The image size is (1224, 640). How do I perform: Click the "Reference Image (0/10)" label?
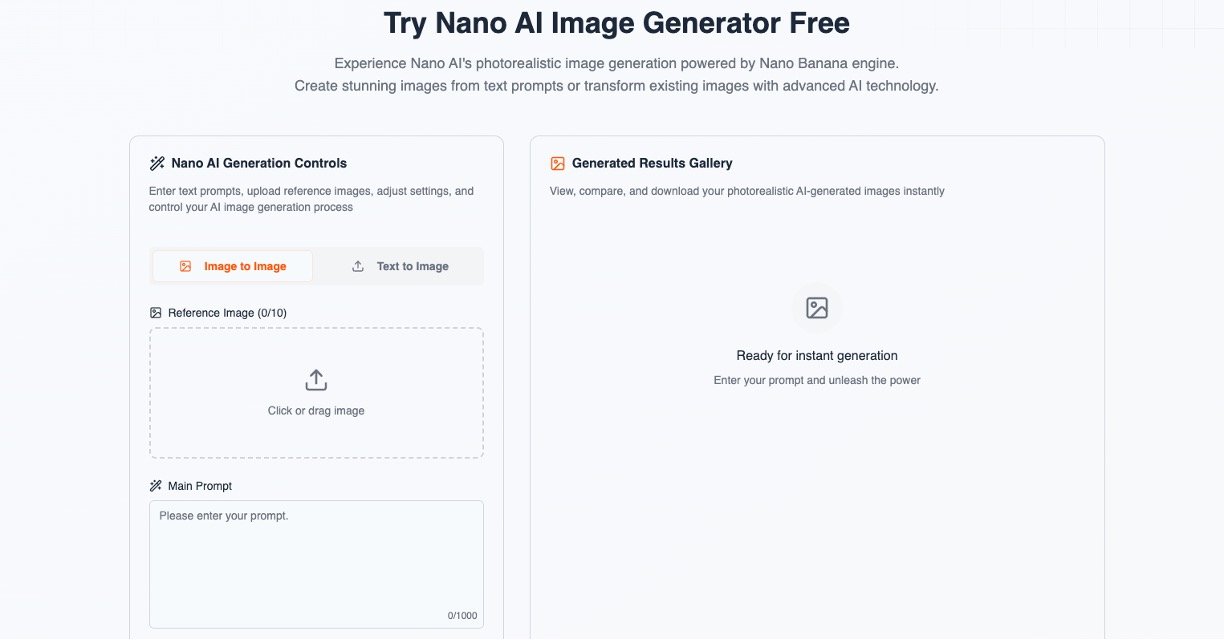pyautogui.click(x=227, y=313)
